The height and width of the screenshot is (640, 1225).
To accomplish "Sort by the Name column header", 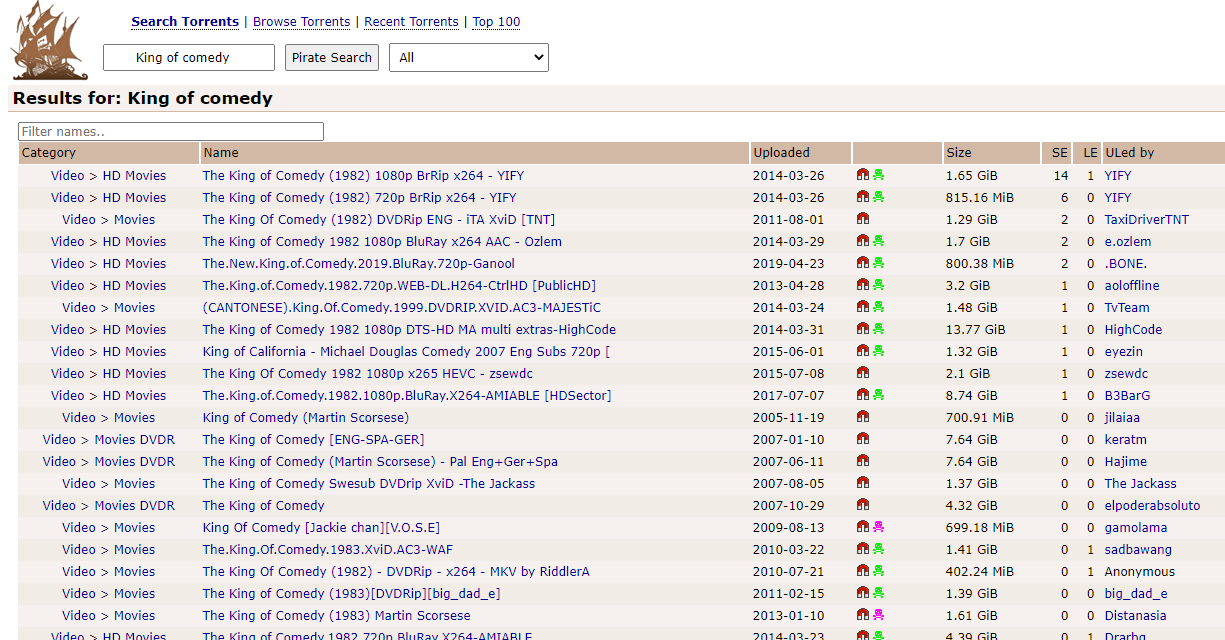I will point(221,153).
